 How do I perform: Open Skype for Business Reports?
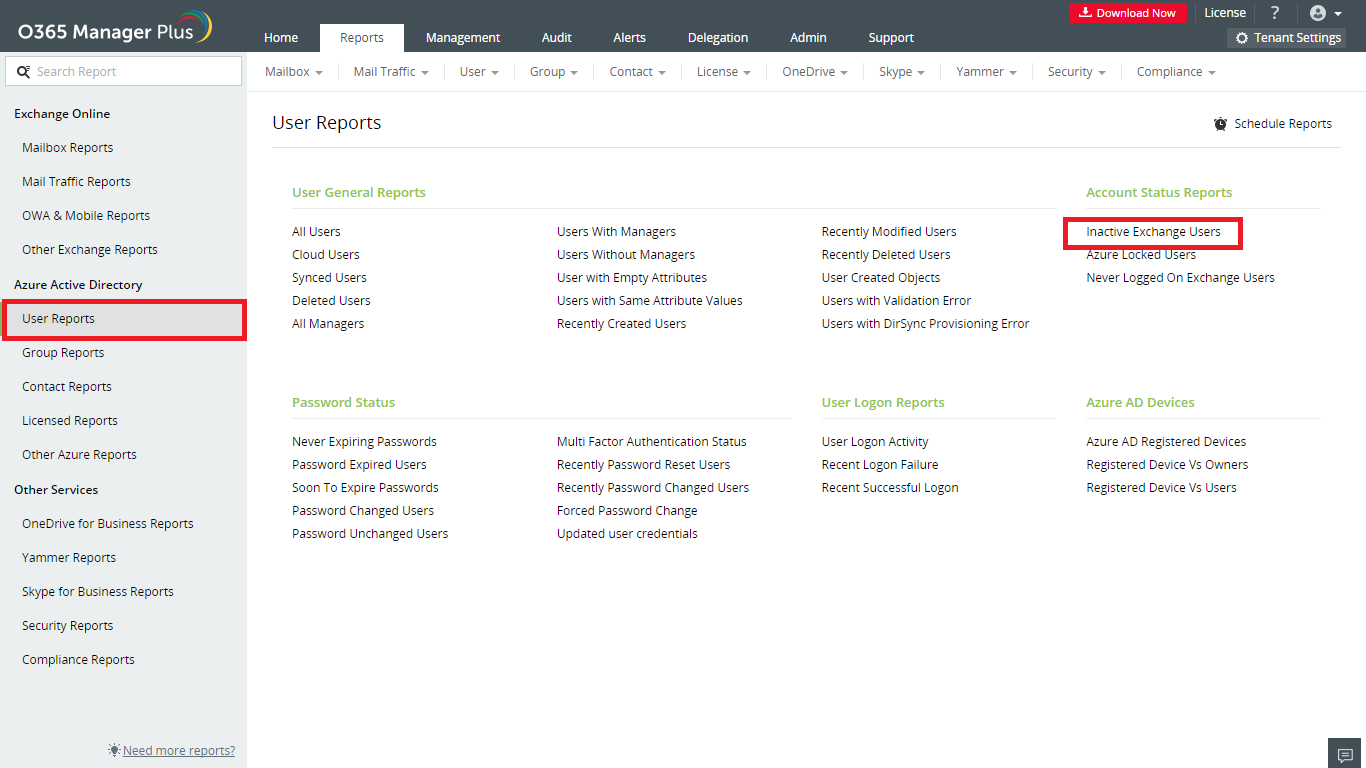tap(98, 592)
